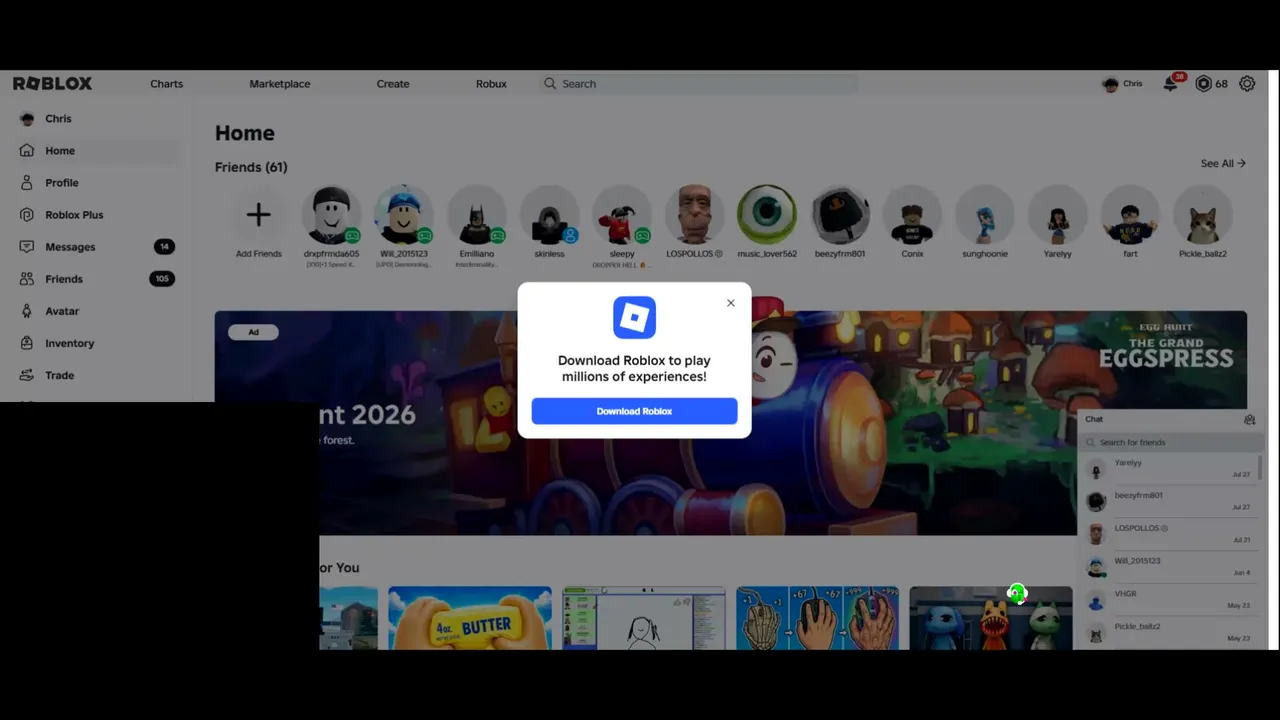Image resolution: width=1280 pixels, height=720 pixels.
Task: Click the Friends icon in the sidebar
Action: (x=27, y=279)
